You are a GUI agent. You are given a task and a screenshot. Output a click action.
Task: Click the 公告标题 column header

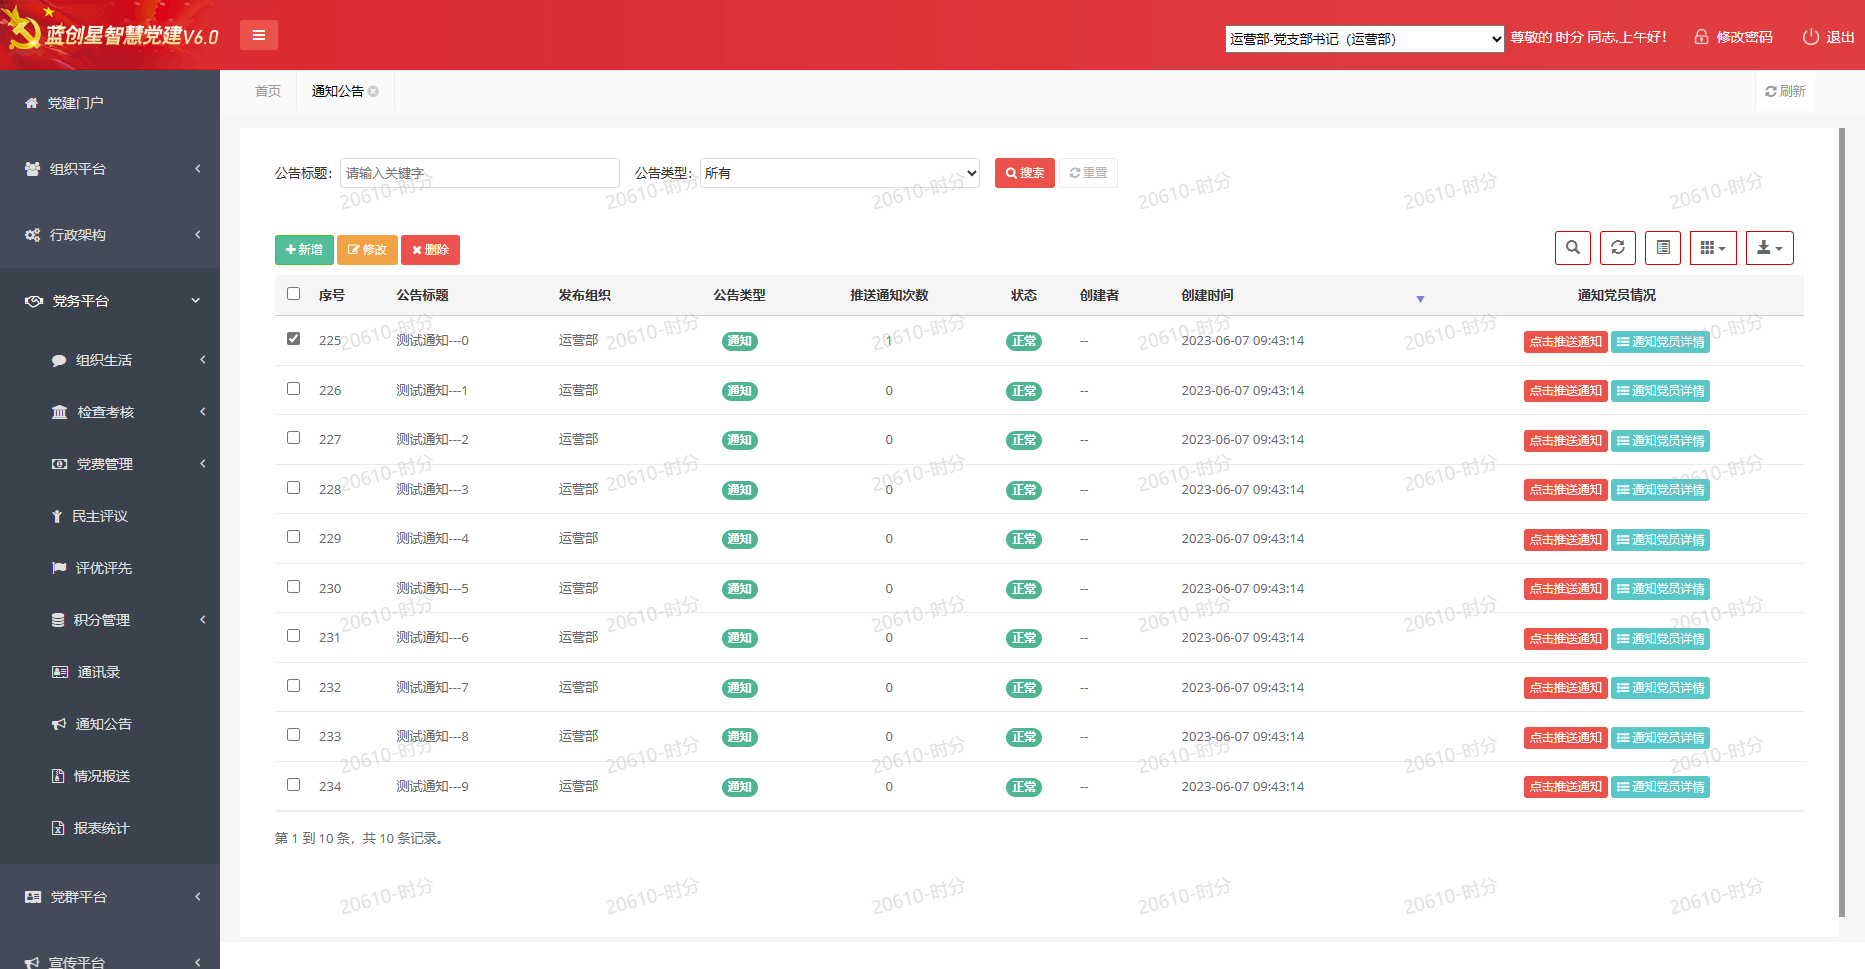[x=422, y=295]
